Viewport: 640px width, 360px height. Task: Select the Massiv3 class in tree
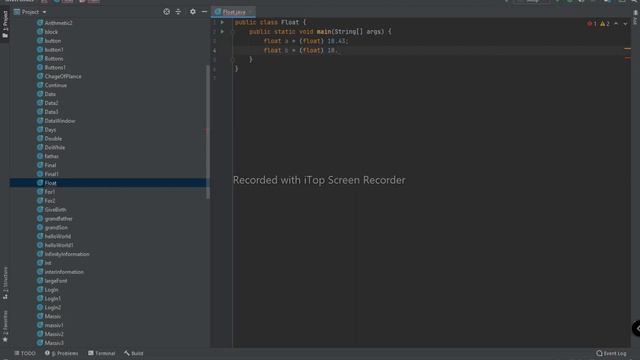click(50, 343)
